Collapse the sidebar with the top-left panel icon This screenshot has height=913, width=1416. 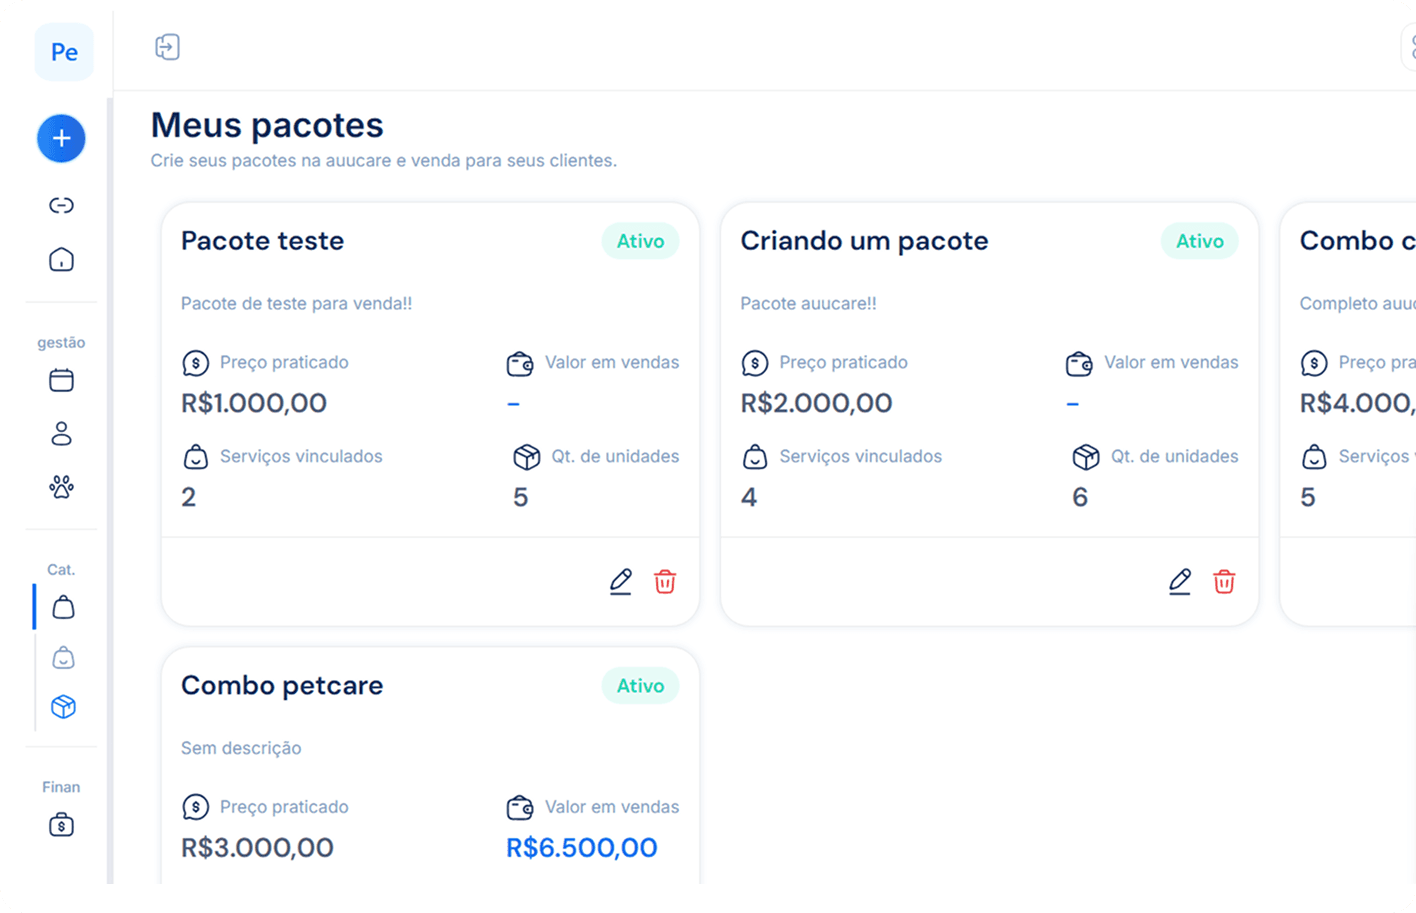[x=167, y=46]
